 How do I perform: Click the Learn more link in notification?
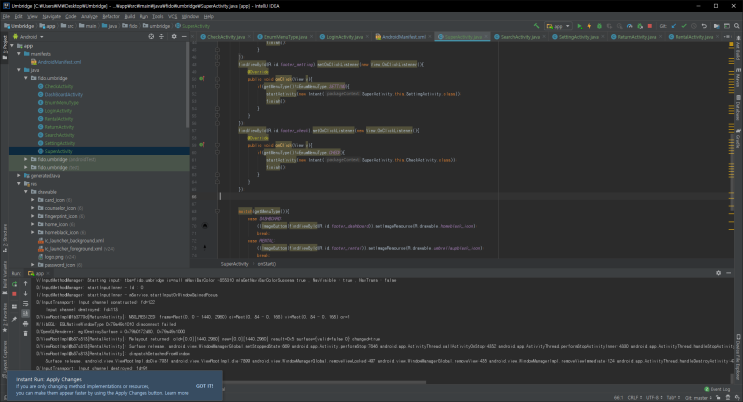[x=176, y=393]
